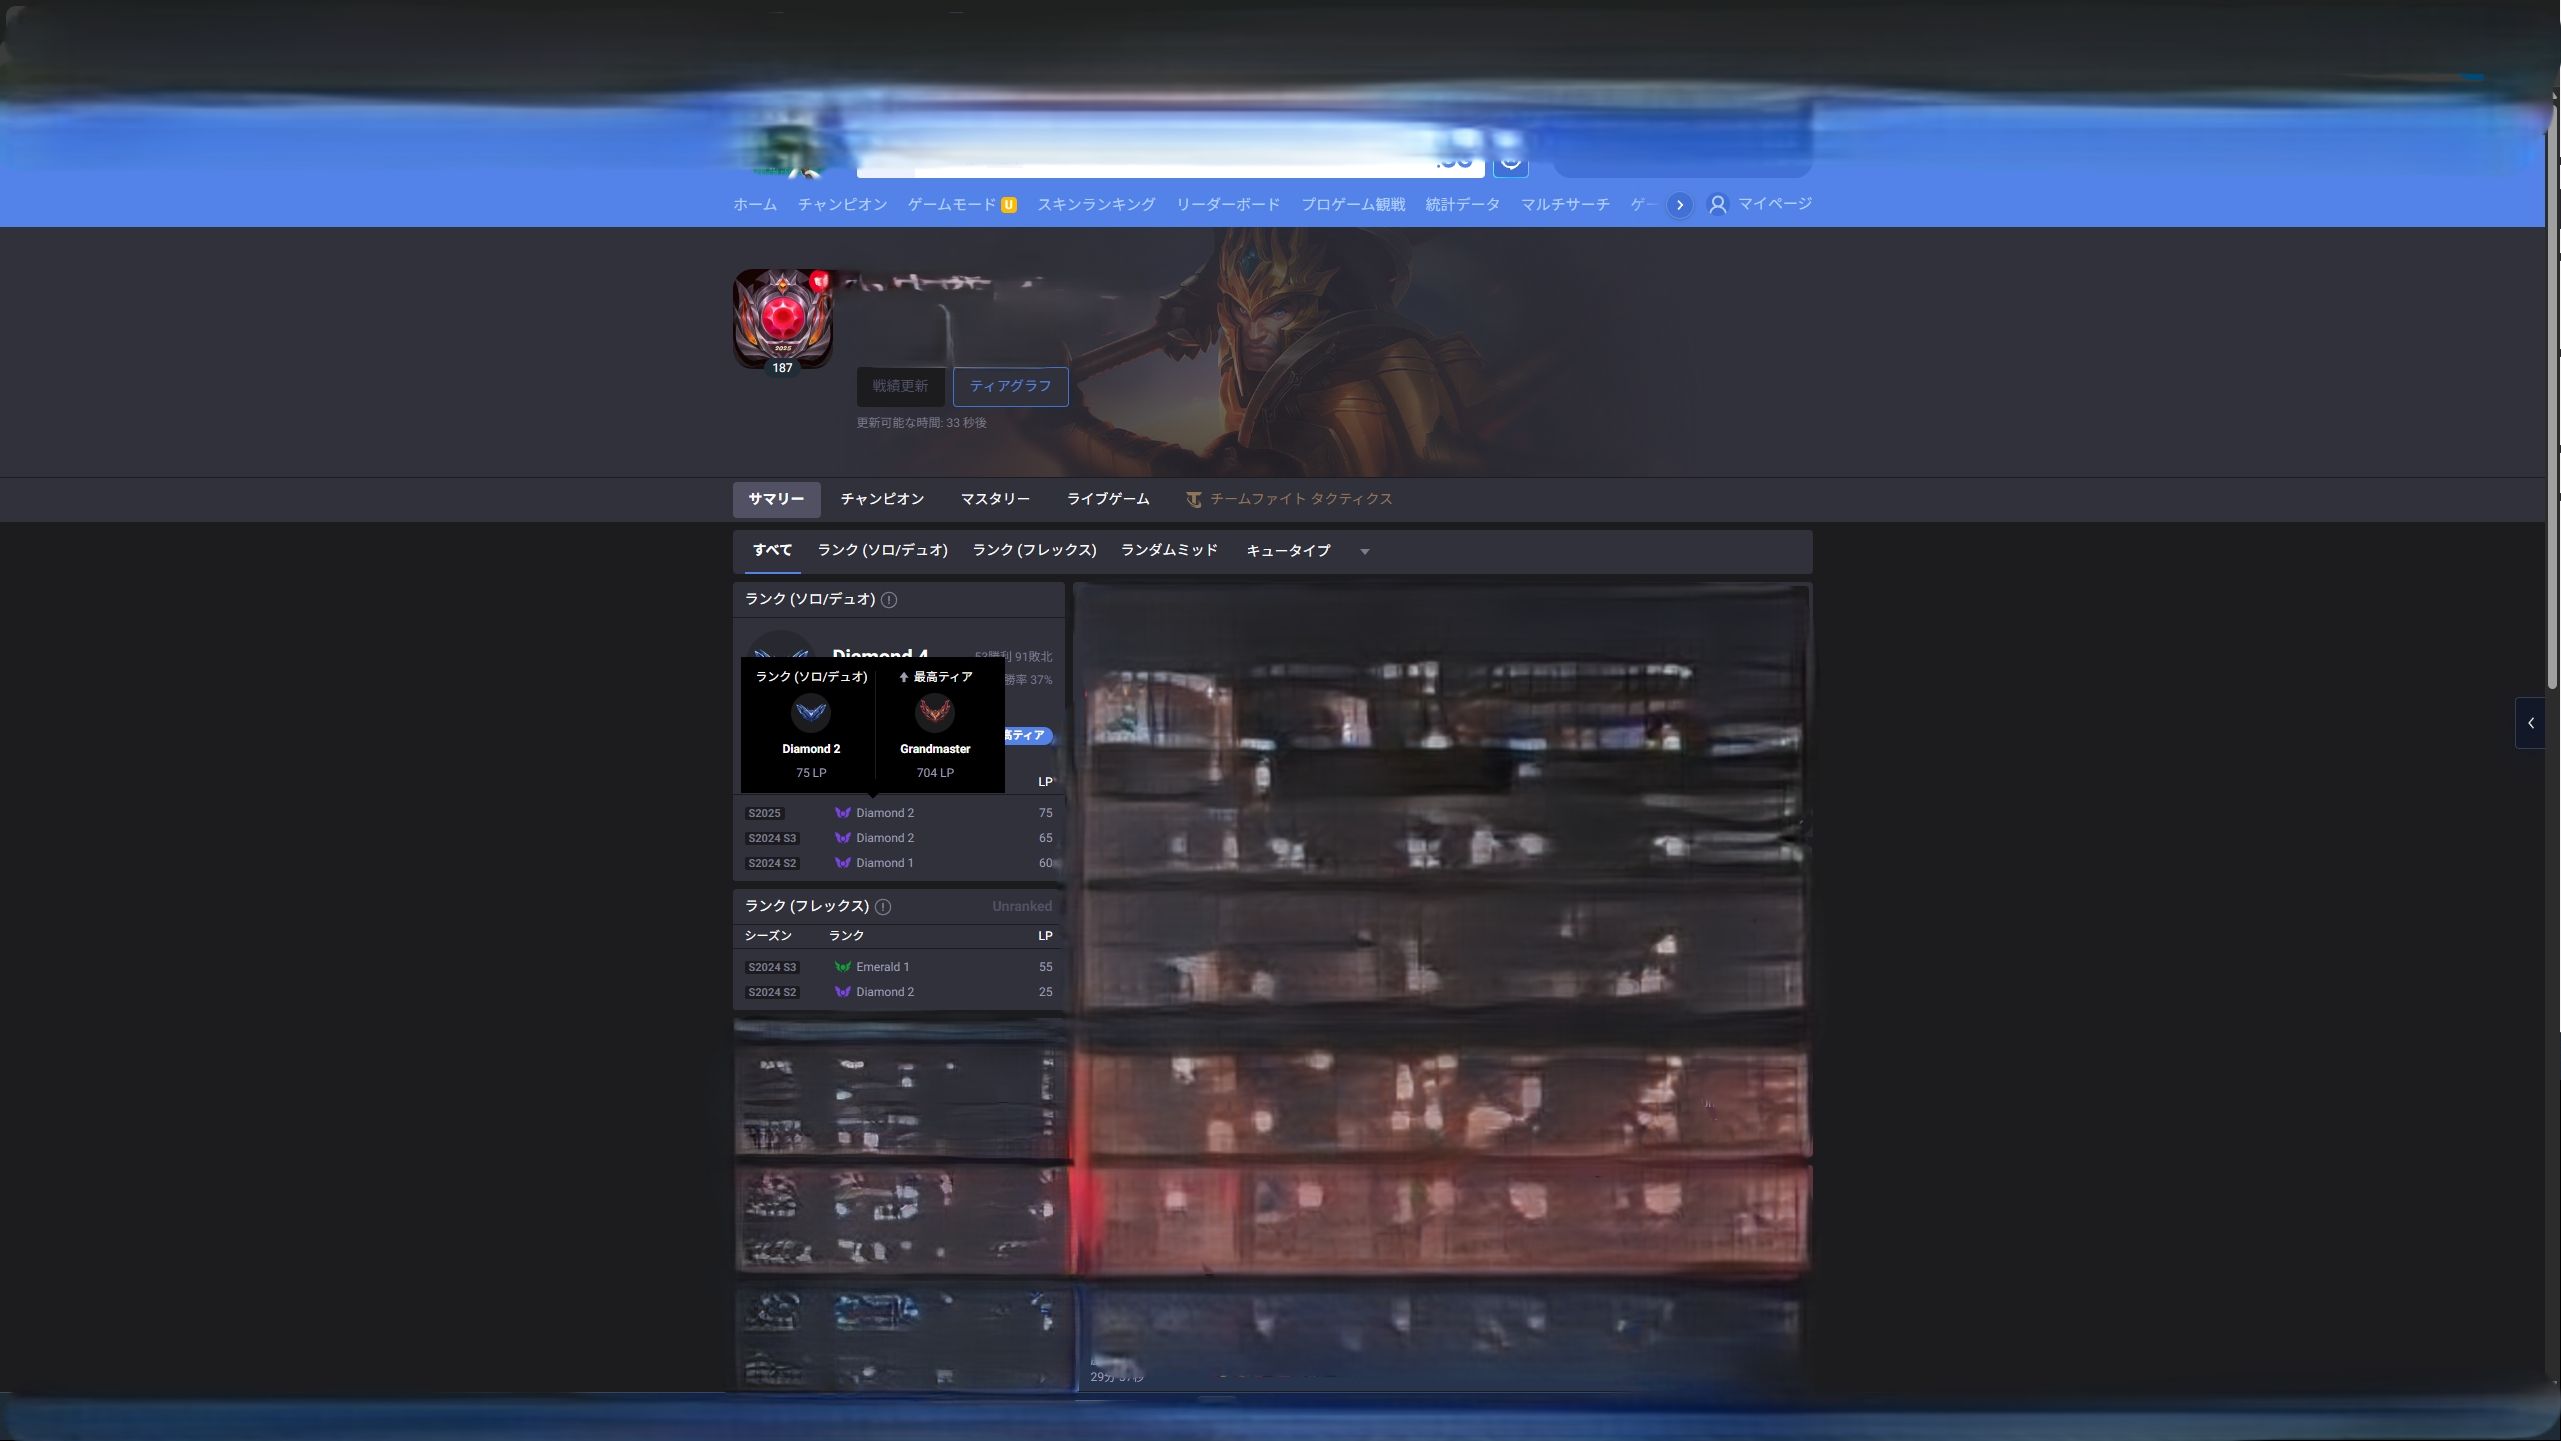Click the 戦績更新 button

[900, 386]
